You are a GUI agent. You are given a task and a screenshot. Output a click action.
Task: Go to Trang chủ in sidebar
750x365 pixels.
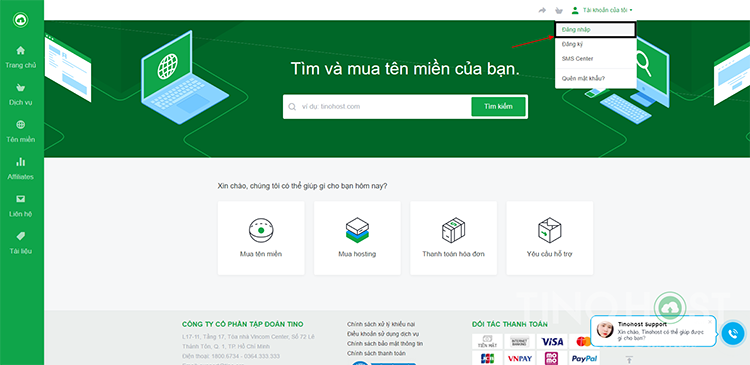tap(21, 57)
